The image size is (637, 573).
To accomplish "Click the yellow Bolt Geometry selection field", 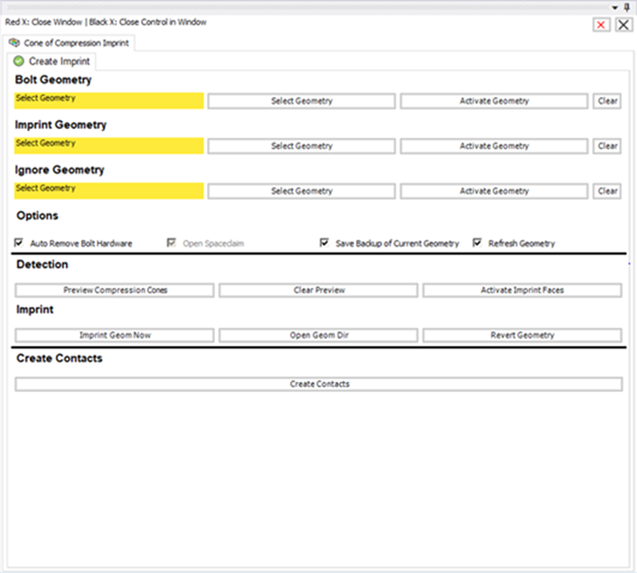I will [x=109, y=100].
